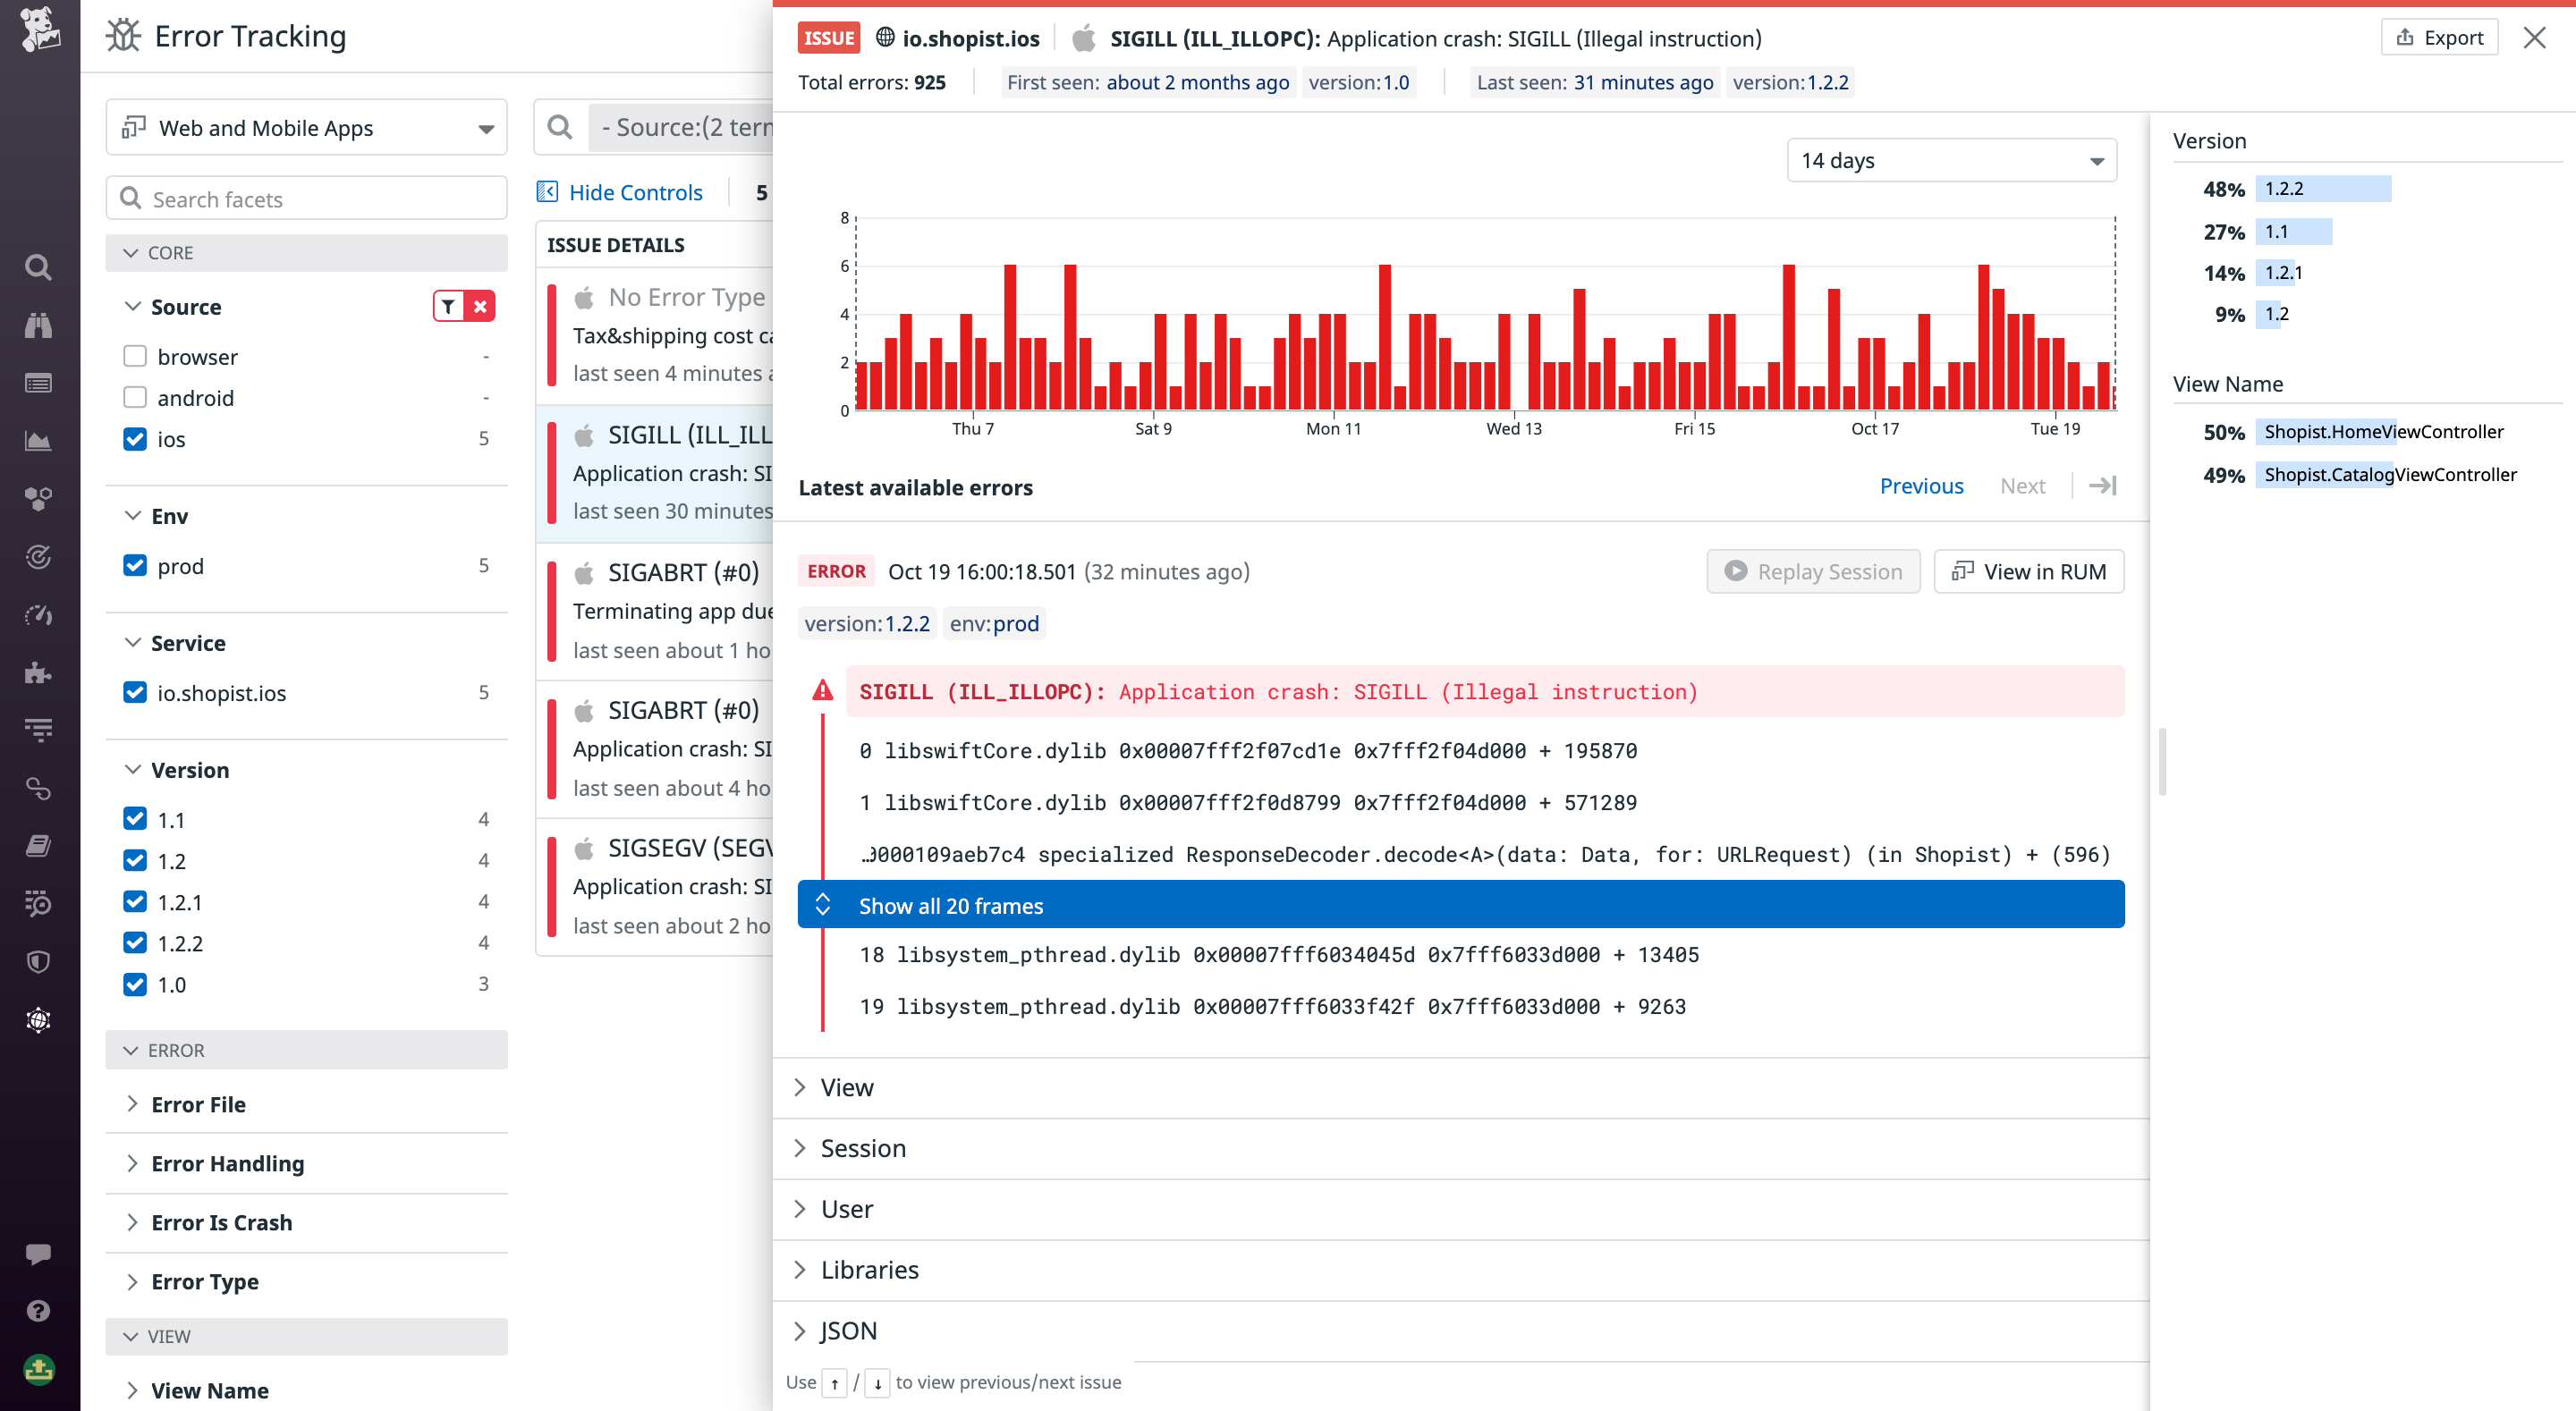
Task: Open Notebooks via the book icon
Action: coord(38,845)
